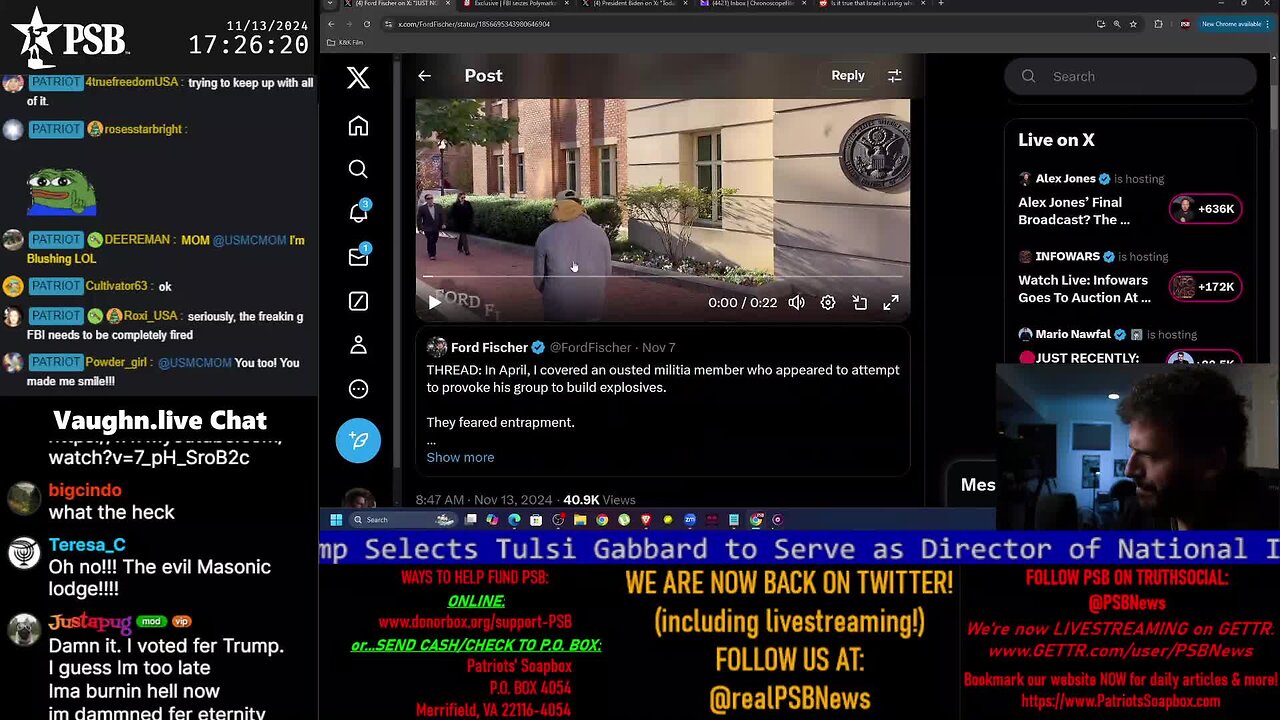Switch to the Ford Fischer on X tab
The width and height of the screenshot is (1280, 720).
tap(396, 4)
